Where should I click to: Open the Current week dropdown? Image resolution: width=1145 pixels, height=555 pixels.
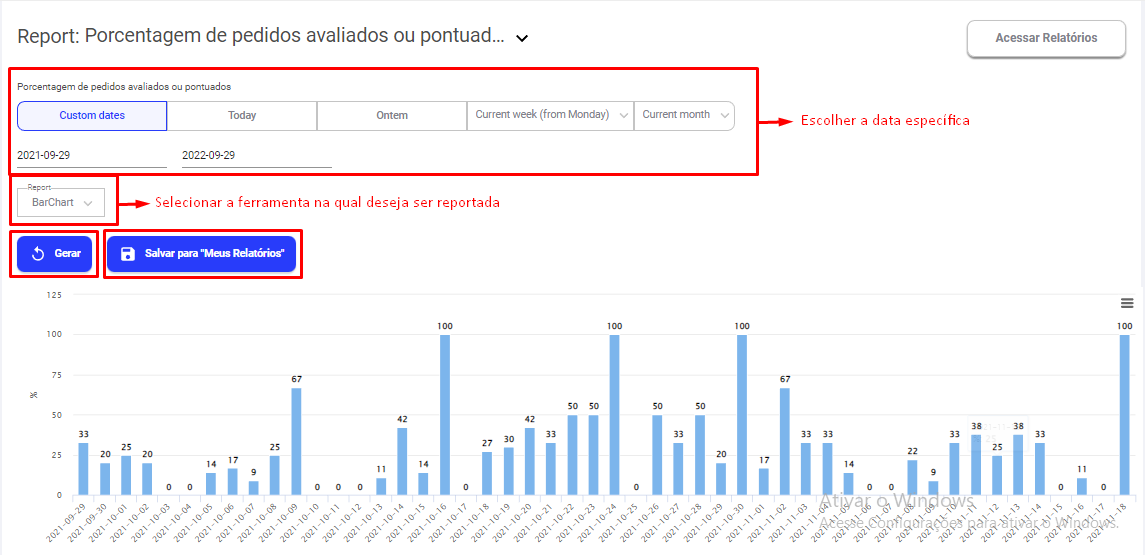pyautogui.click(x=550, y=115)
